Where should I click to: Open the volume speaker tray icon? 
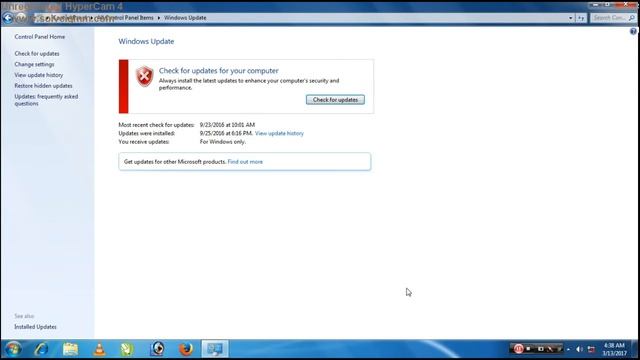click(579, 349)
